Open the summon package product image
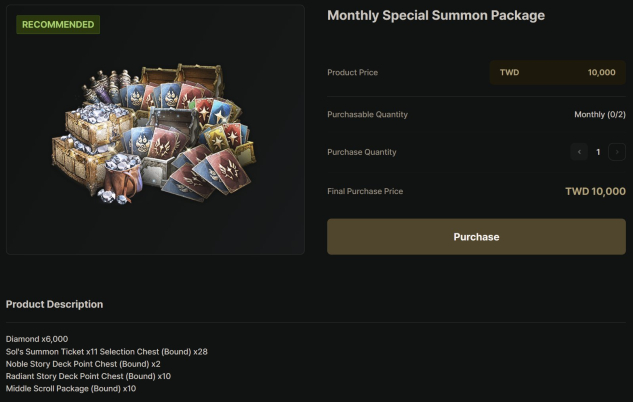This screenshot has width=633, height=402. click(155, 135)
